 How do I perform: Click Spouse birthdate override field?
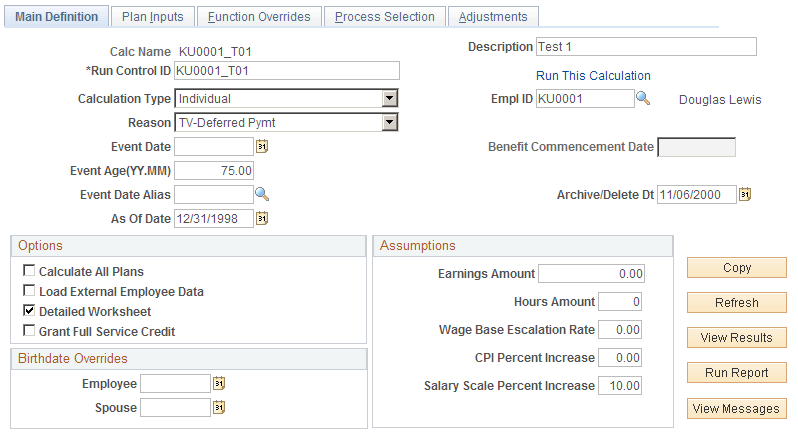point(176,408)
